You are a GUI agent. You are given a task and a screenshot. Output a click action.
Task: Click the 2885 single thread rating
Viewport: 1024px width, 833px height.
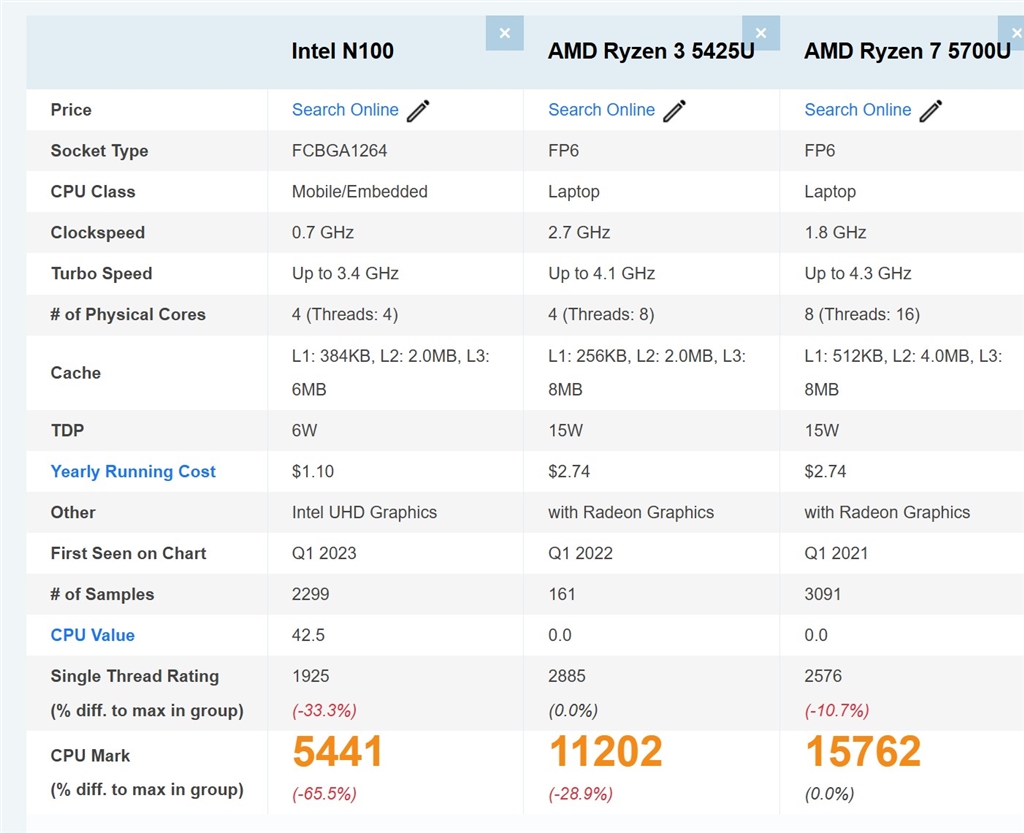567,676
